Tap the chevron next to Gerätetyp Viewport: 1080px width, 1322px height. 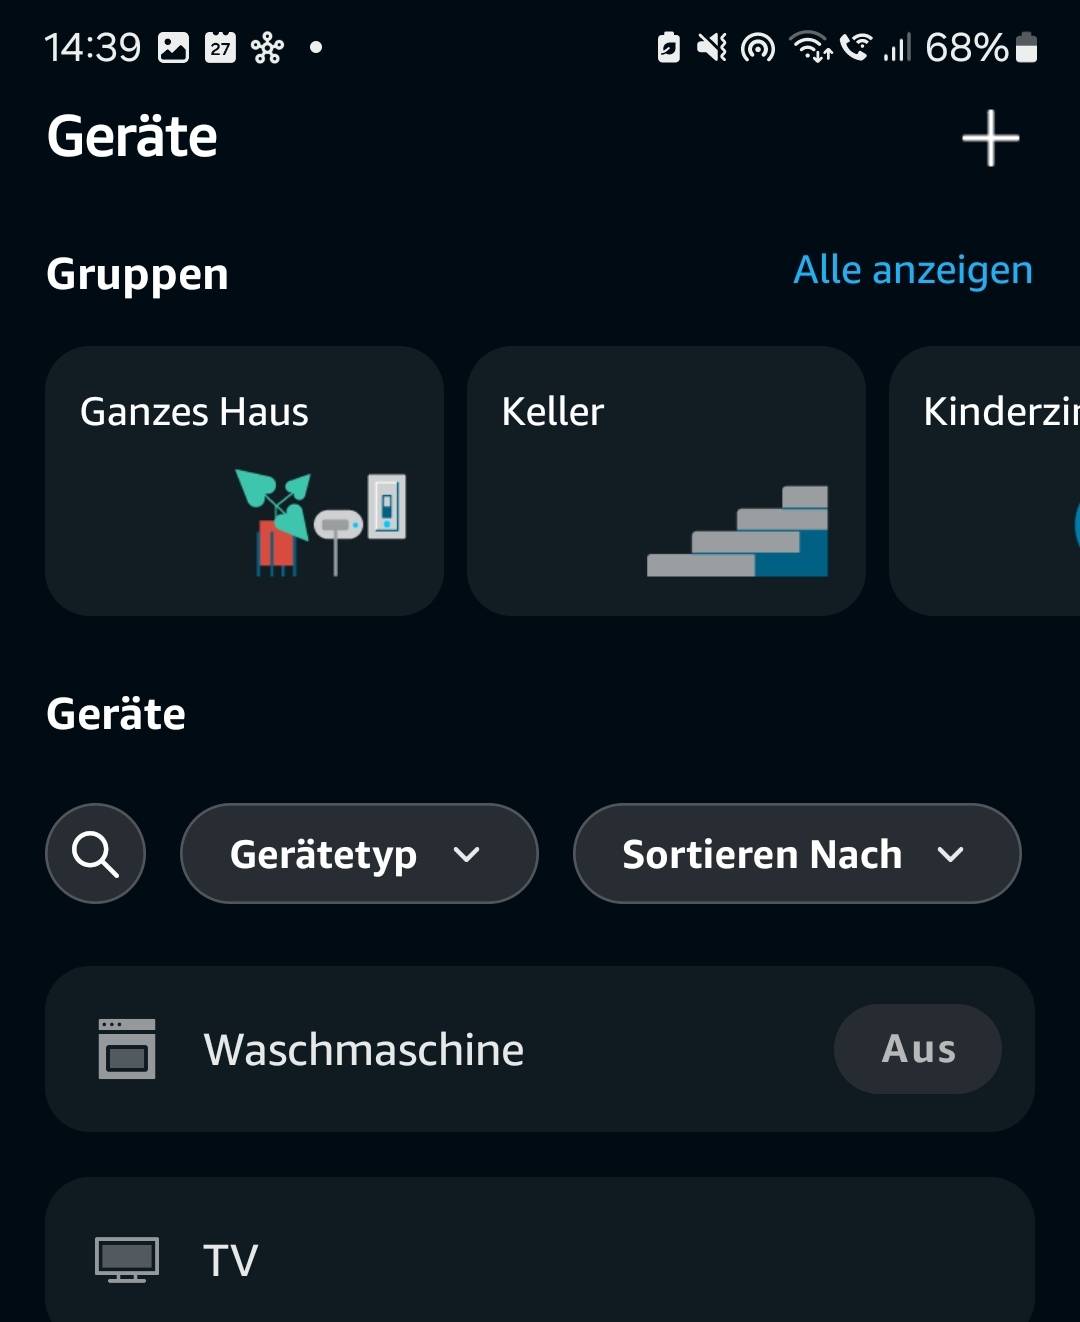tap(467, 855)
